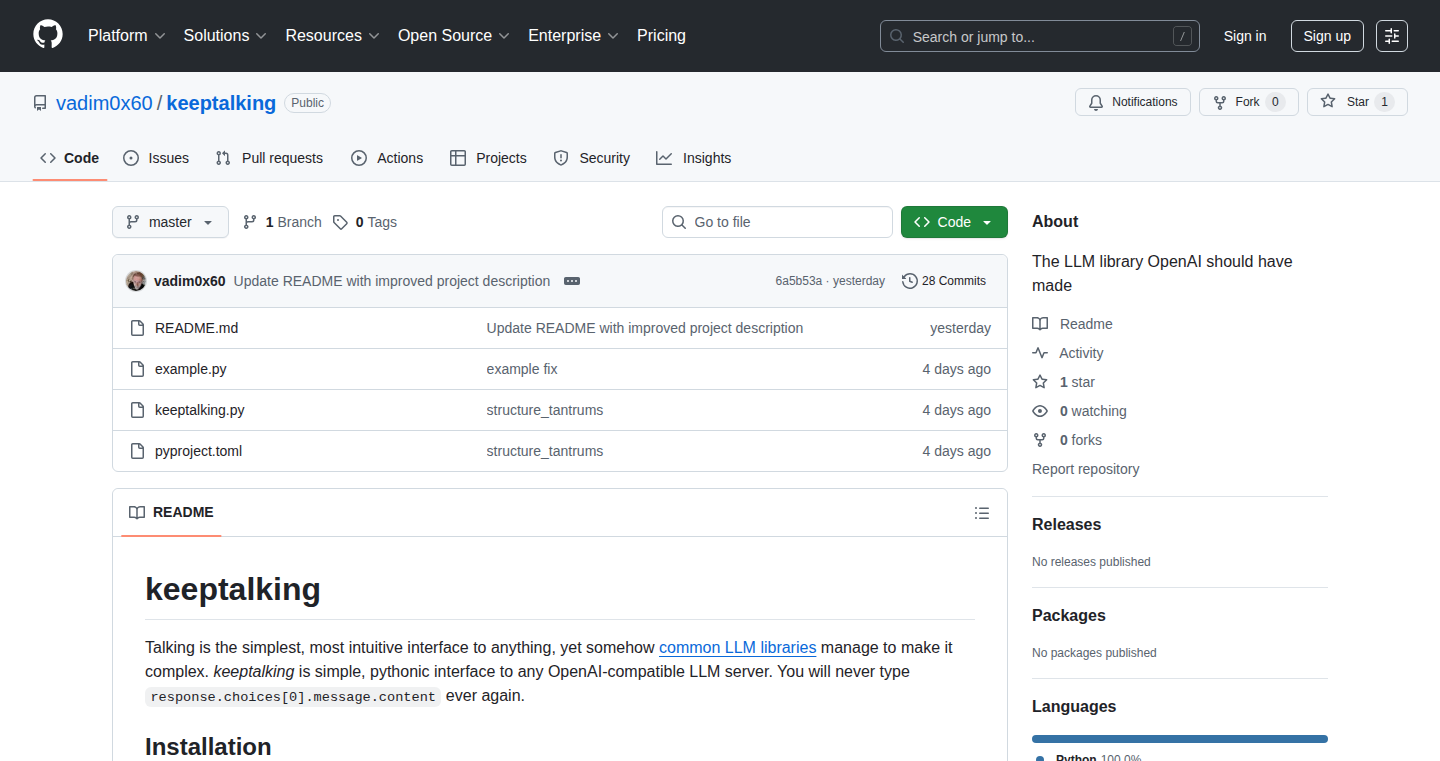Open the master branch dropdown
The width and height of the screenshot is (1440, 761).
click(x=170, y=222)
